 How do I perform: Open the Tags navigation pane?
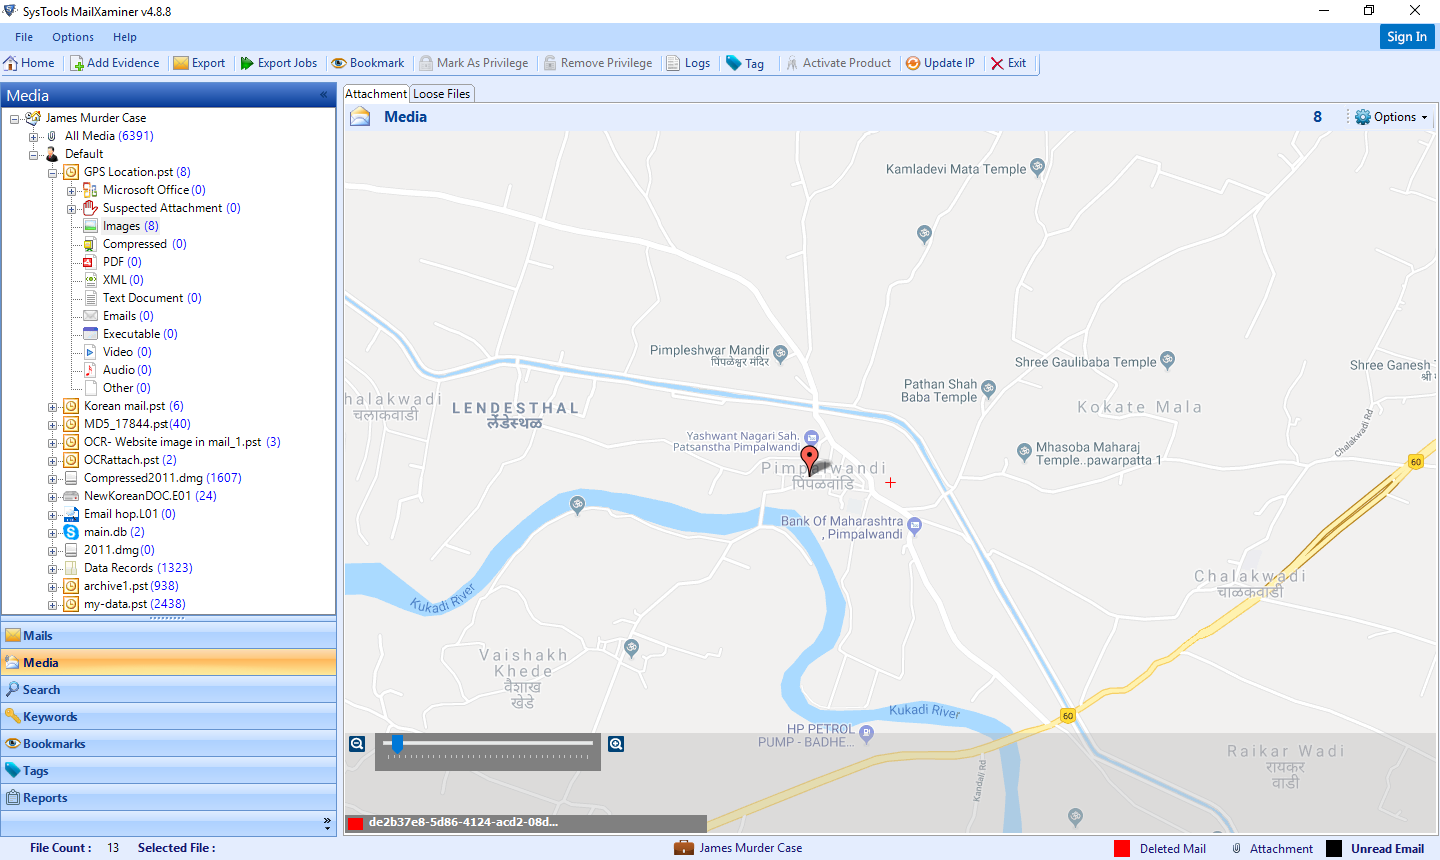pyautogui.click(x=168, y=770)
